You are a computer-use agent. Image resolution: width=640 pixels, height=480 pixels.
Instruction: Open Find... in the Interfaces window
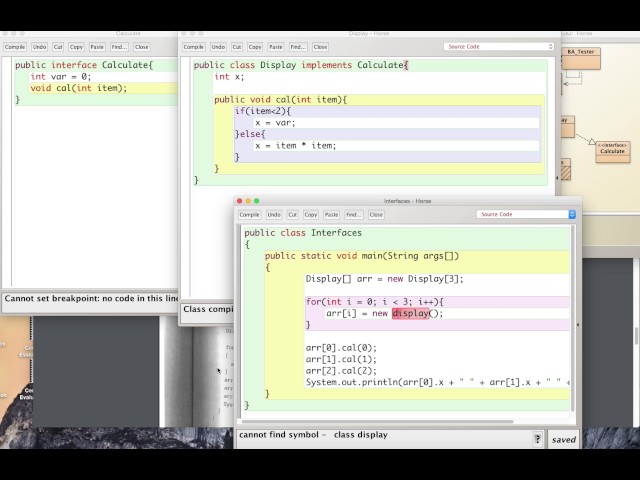[353, 215]
